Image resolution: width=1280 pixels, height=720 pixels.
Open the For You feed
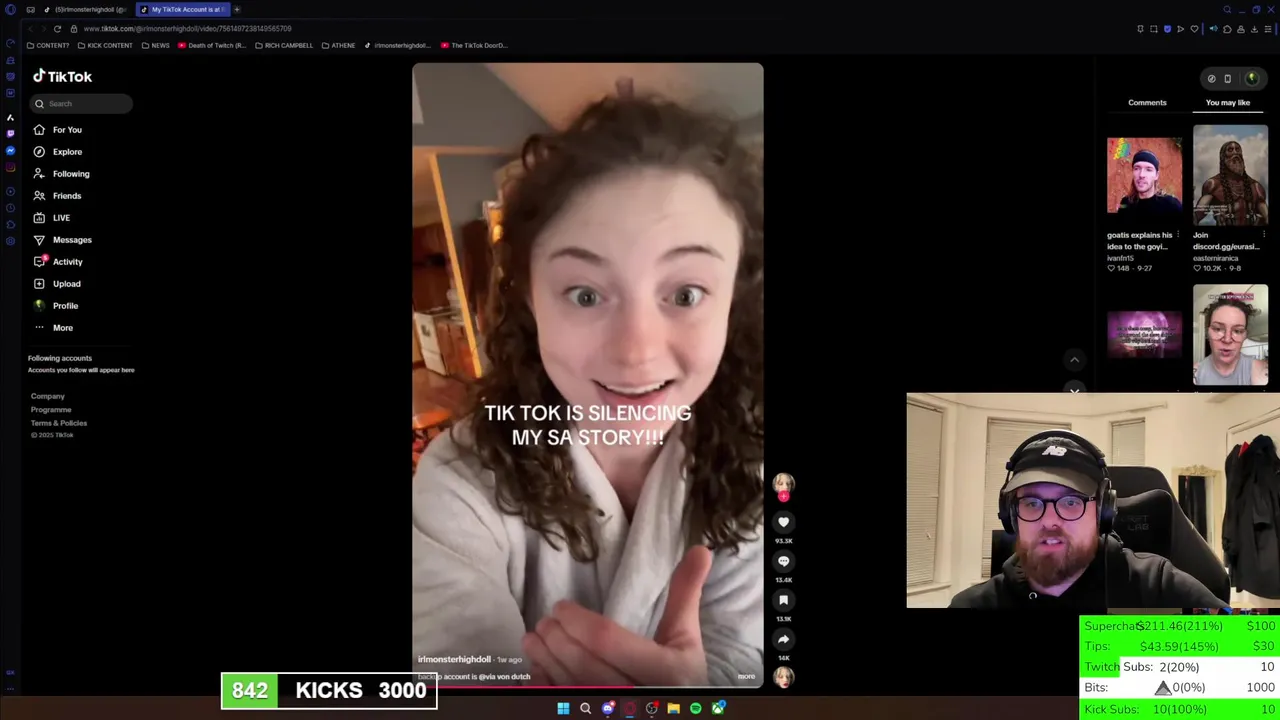coord(57,130)
